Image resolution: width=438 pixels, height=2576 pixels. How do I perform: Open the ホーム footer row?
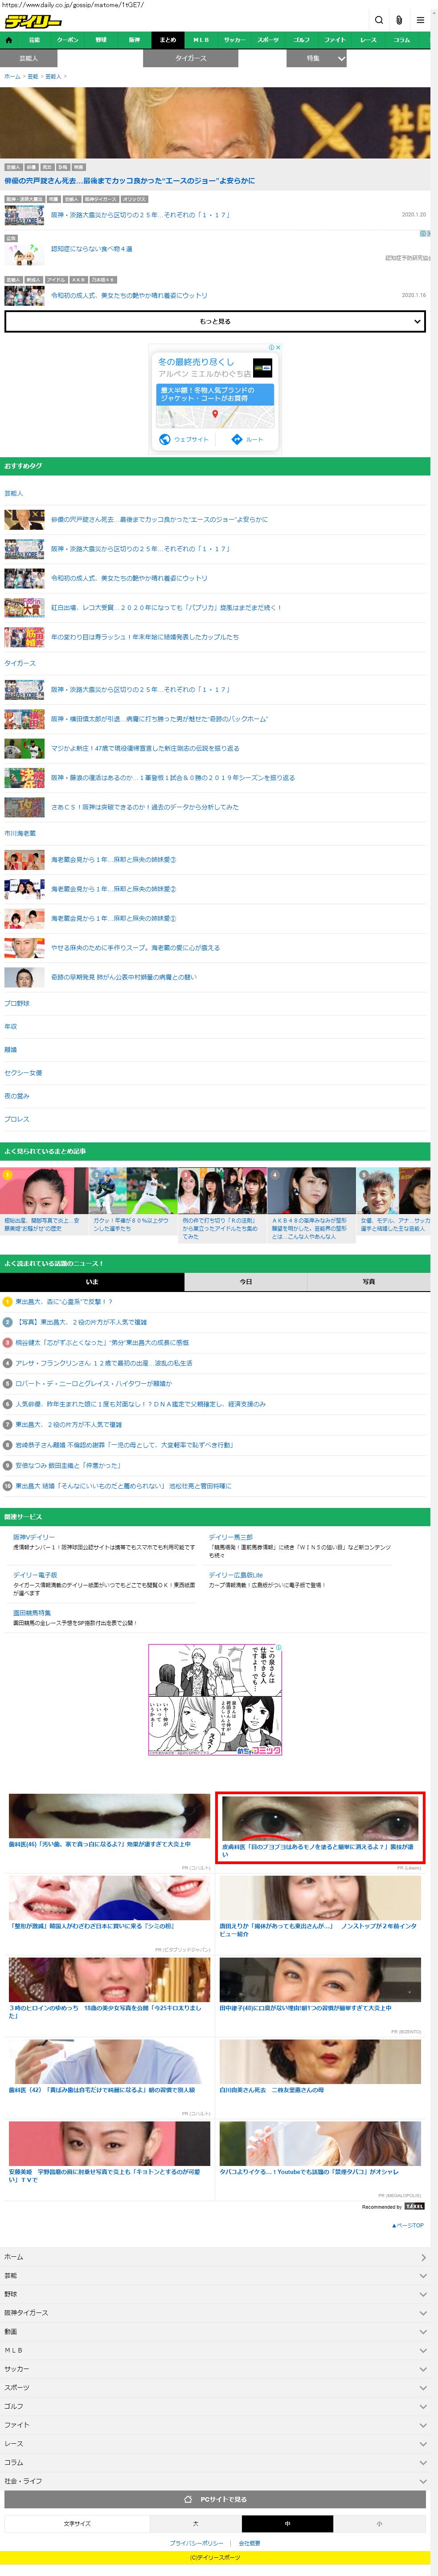(x=215, y=2256)
